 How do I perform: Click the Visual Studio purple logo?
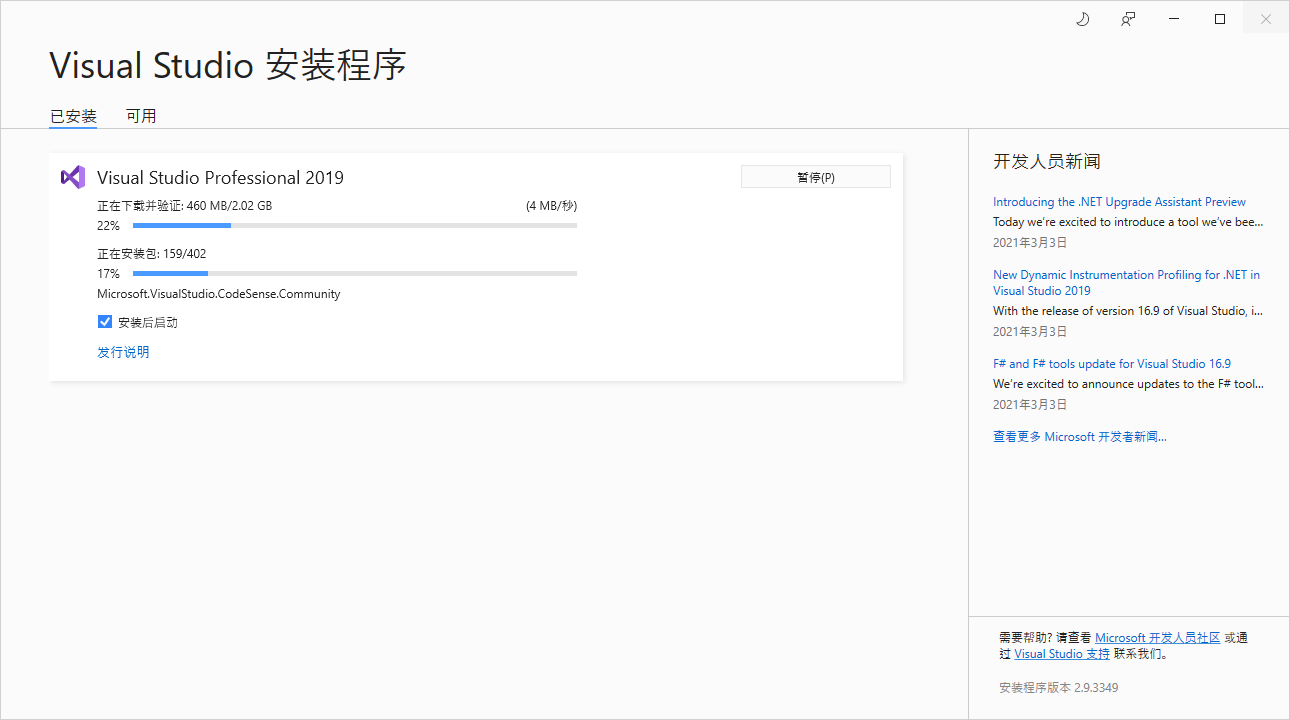click(x=73, y=177)
